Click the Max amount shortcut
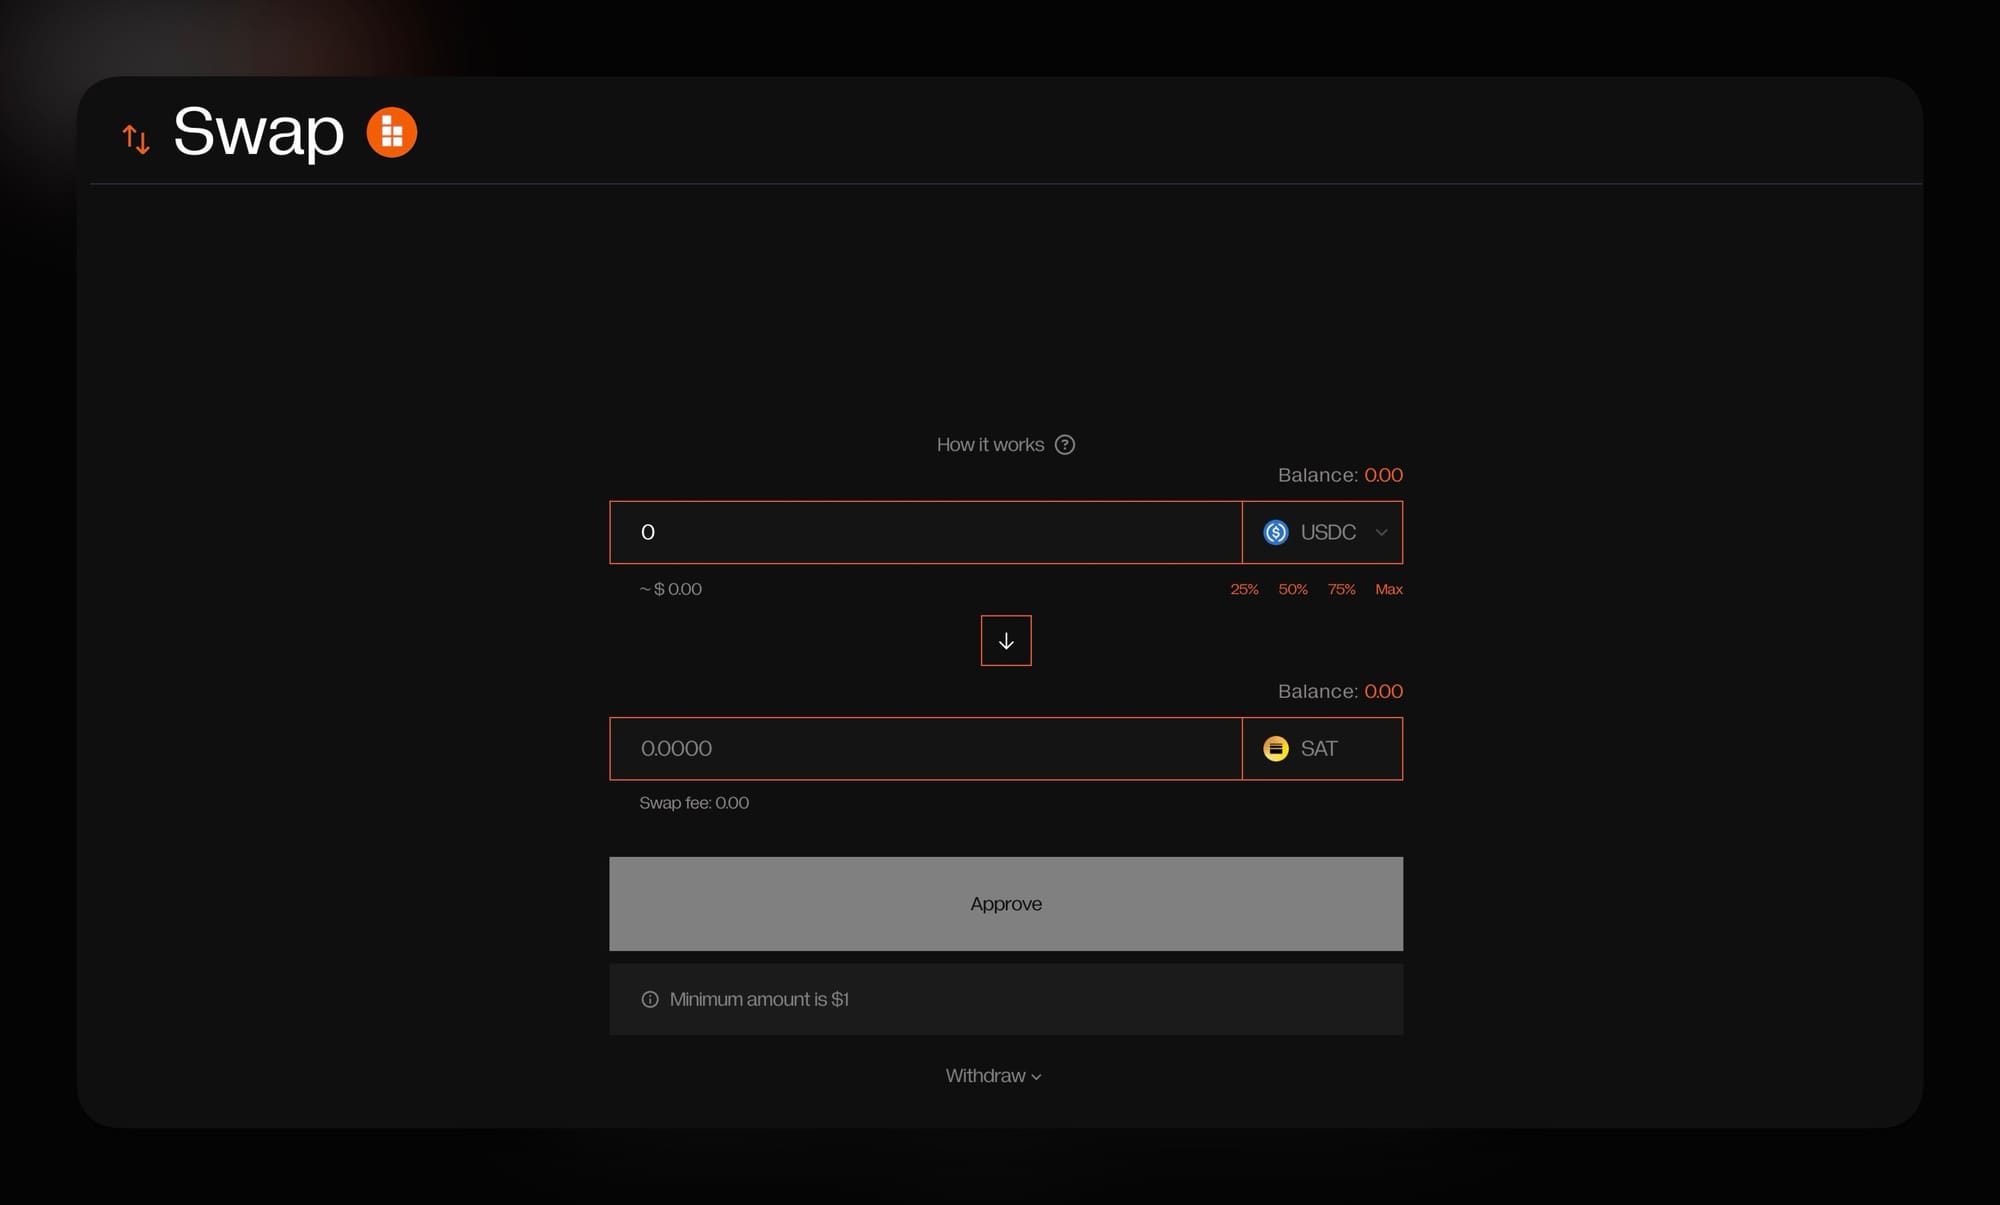 (x=1388, y=589)
